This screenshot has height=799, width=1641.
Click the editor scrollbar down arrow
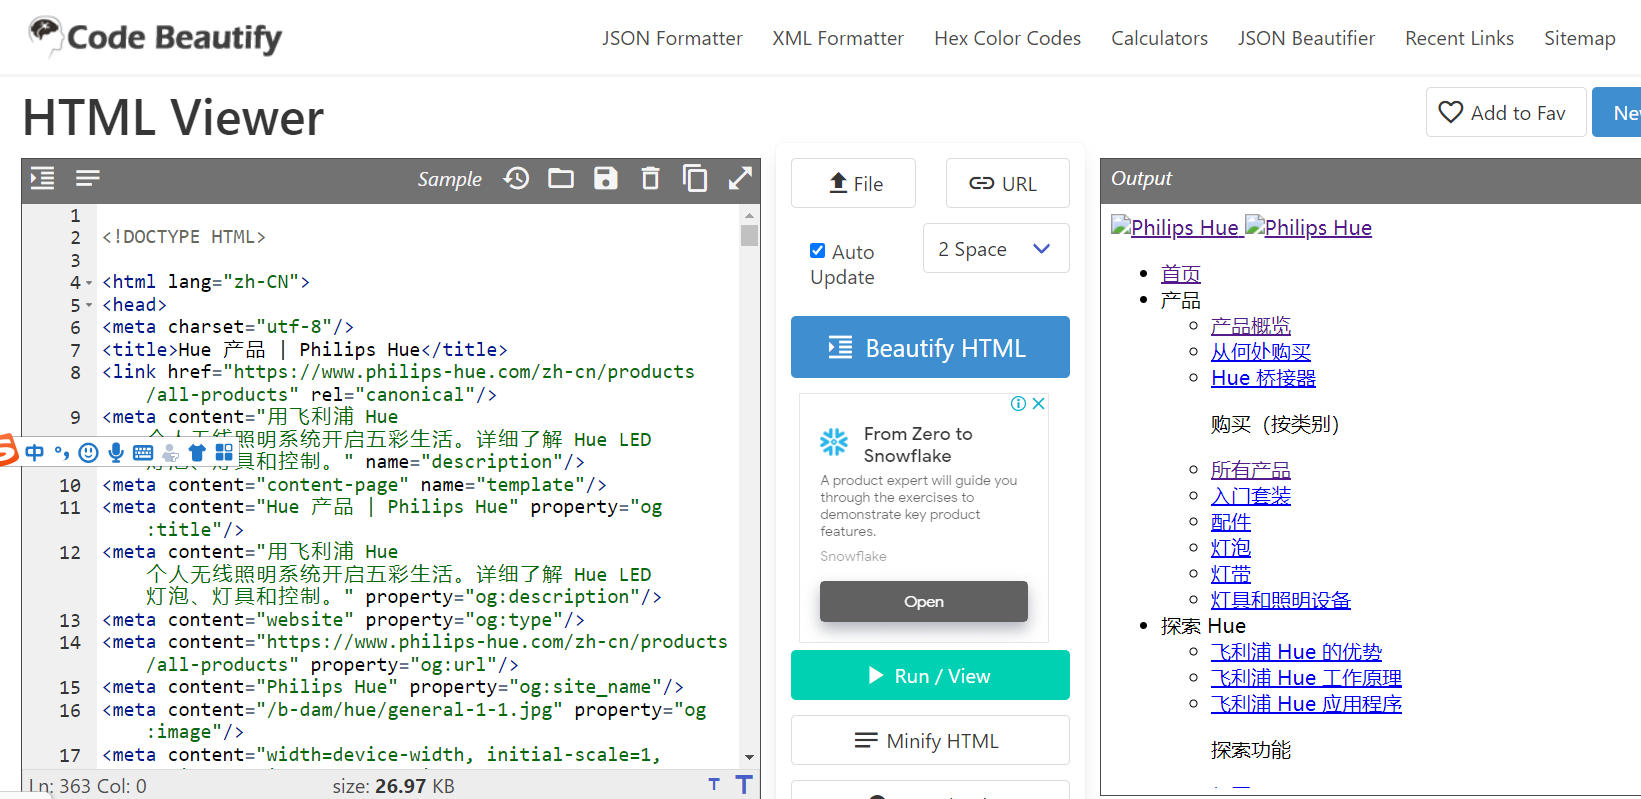(749, 758)
